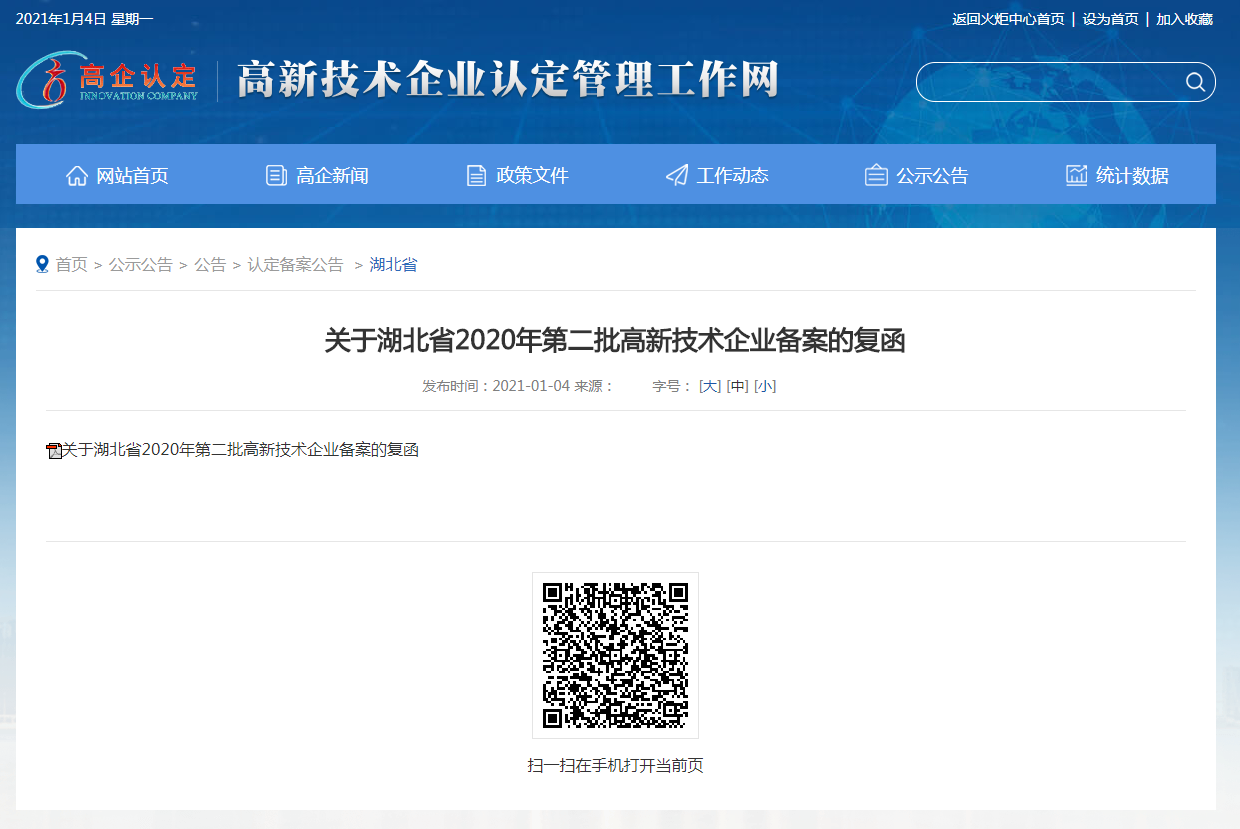Click the 高企认定 Innovation Company logo
This screenshot has width=1240, height=829.
pyautogui.click(x=108, y=80)
